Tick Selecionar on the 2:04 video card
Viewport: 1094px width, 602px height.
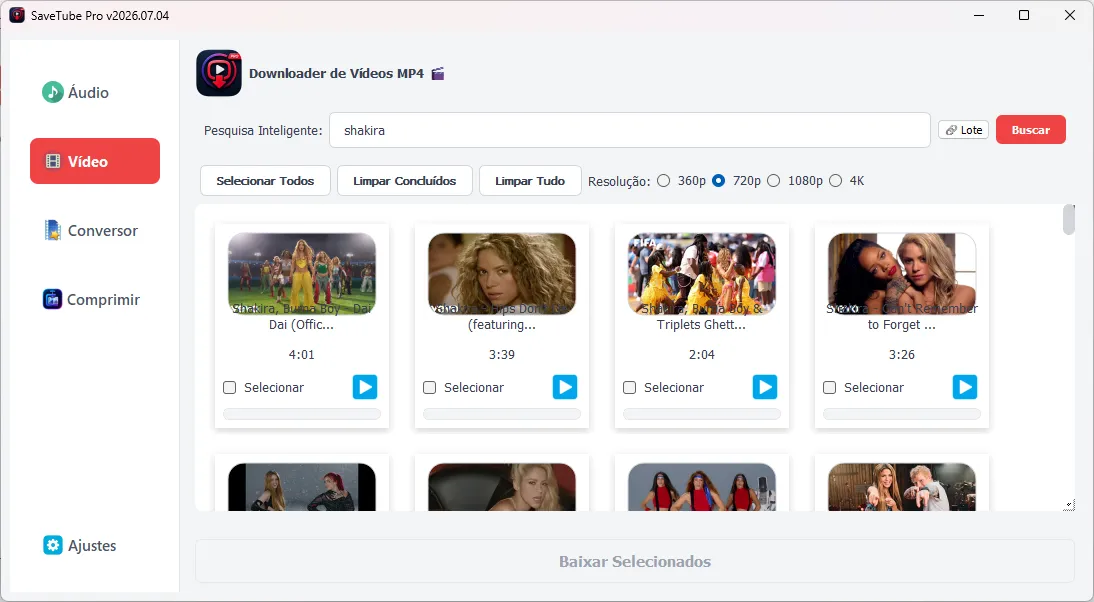[629, 387]
